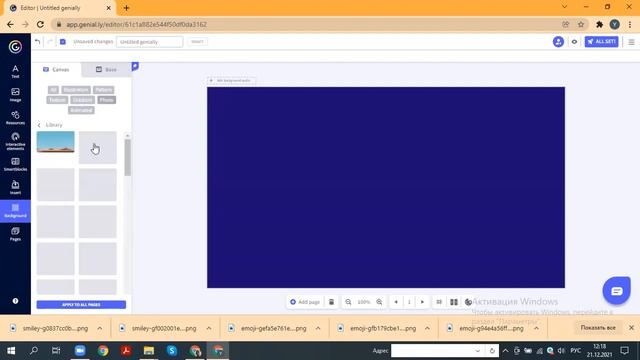Redo the last action

point(50,42)
